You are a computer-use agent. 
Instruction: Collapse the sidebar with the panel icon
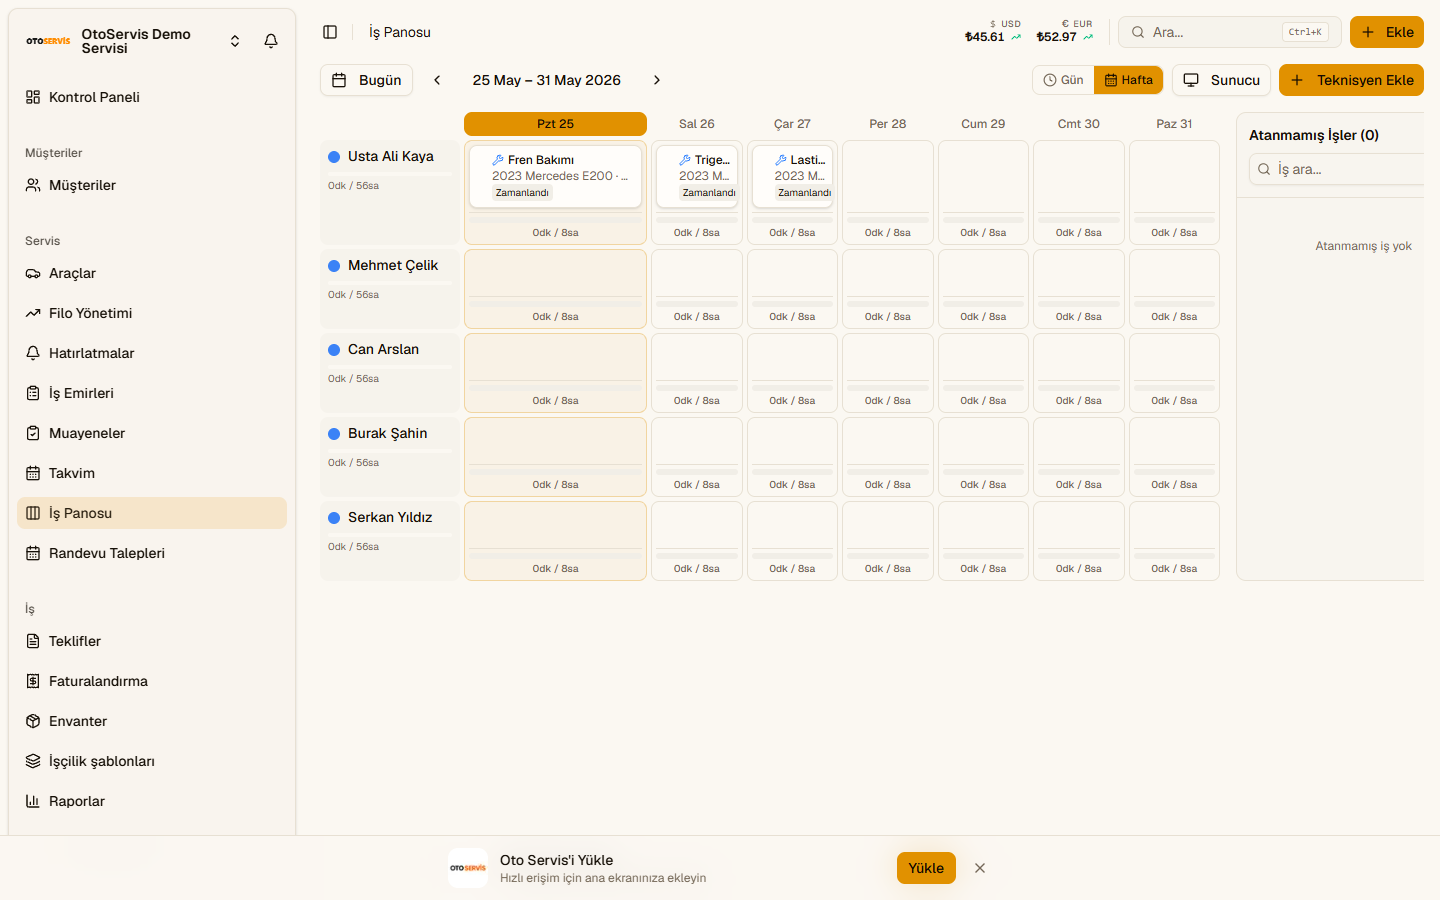click(330, 32)
